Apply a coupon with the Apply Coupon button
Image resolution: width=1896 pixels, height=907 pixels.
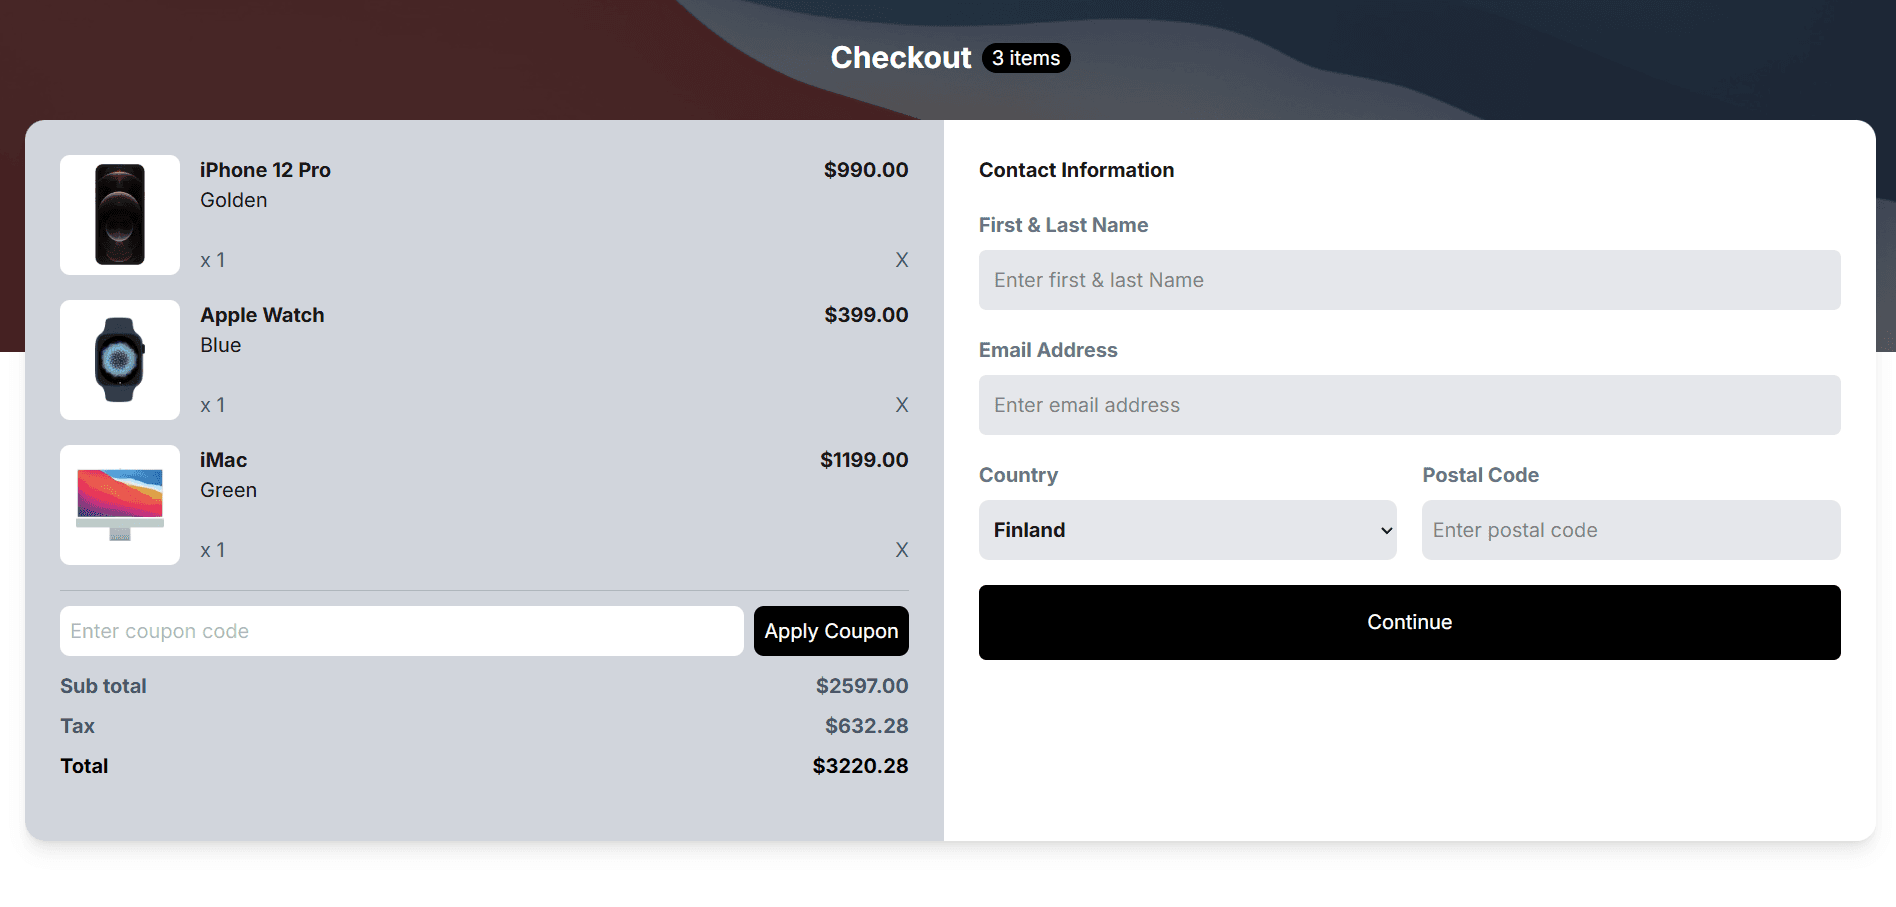[831, 631]
